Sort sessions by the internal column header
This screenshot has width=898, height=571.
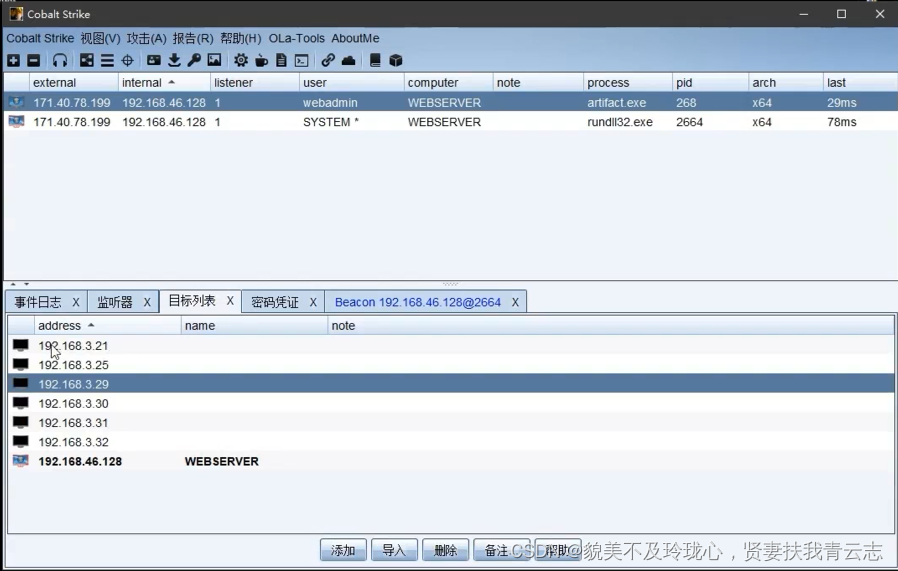[x=164, y=82]
